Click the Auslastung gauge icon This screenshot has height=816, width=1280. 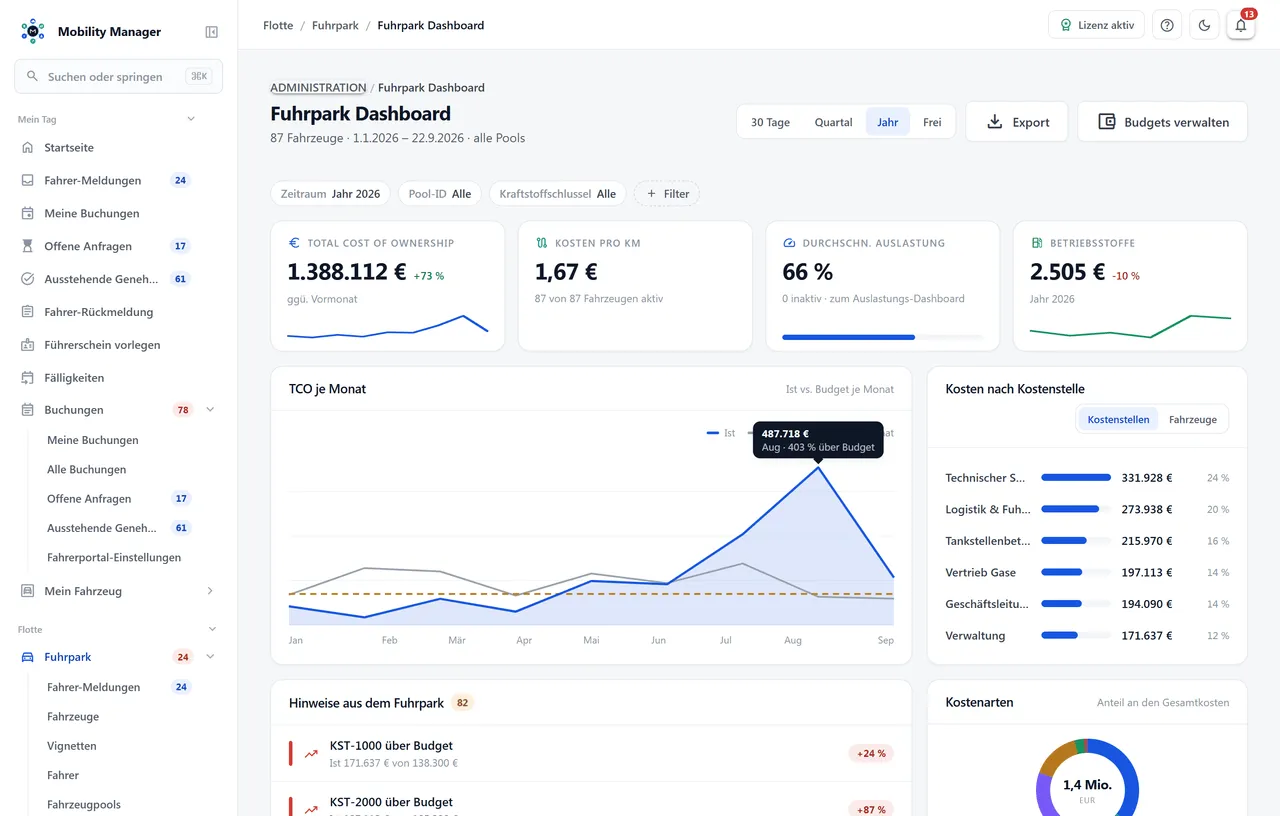(789, 243)
